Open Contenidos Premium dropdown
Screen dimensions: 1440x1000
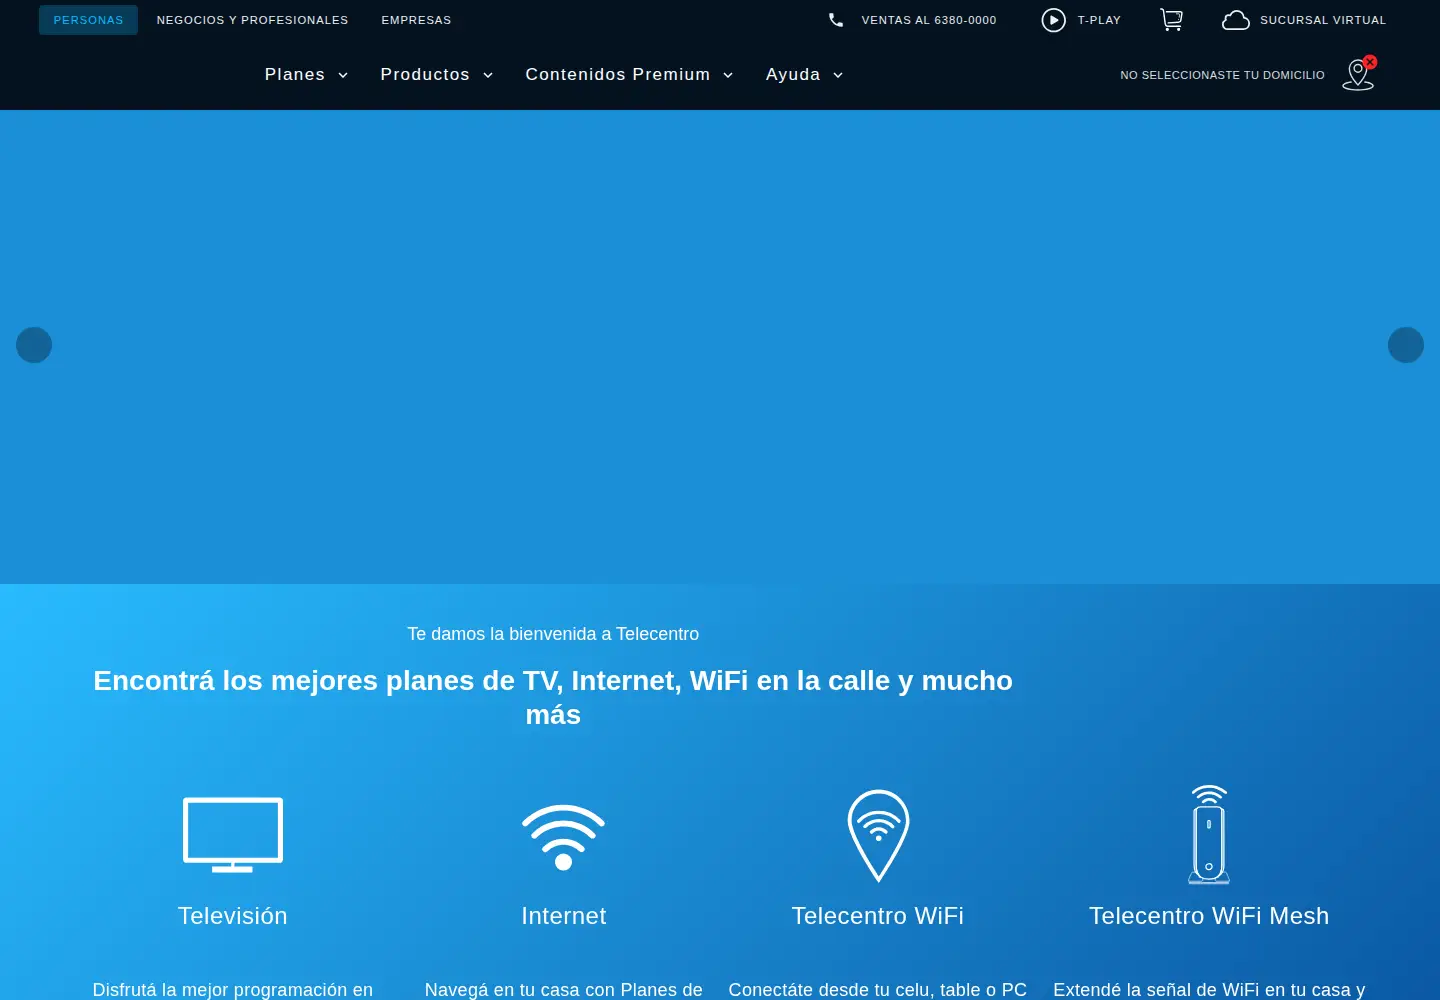[x=630, y=75]
